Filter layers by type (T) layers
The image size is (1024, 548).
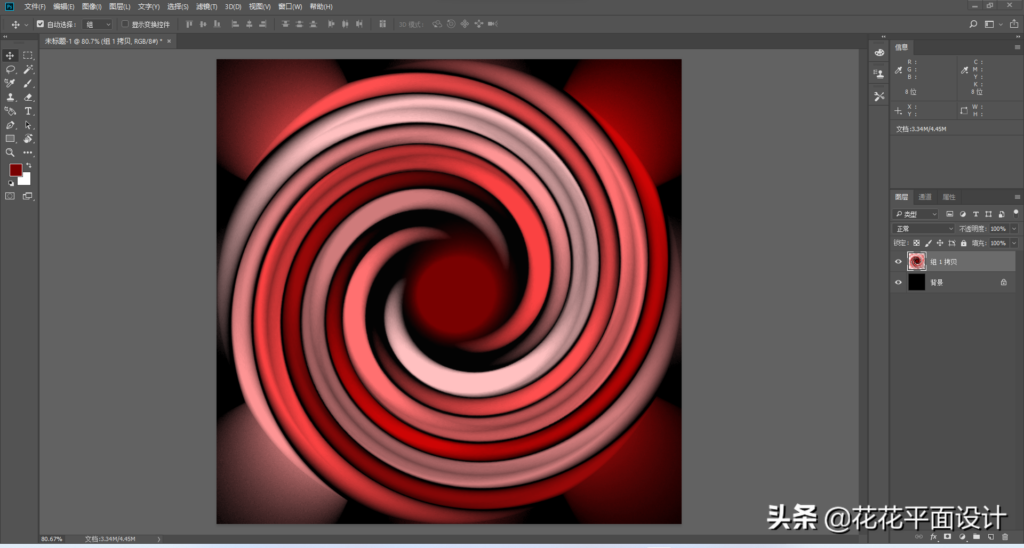click(976, 214)
